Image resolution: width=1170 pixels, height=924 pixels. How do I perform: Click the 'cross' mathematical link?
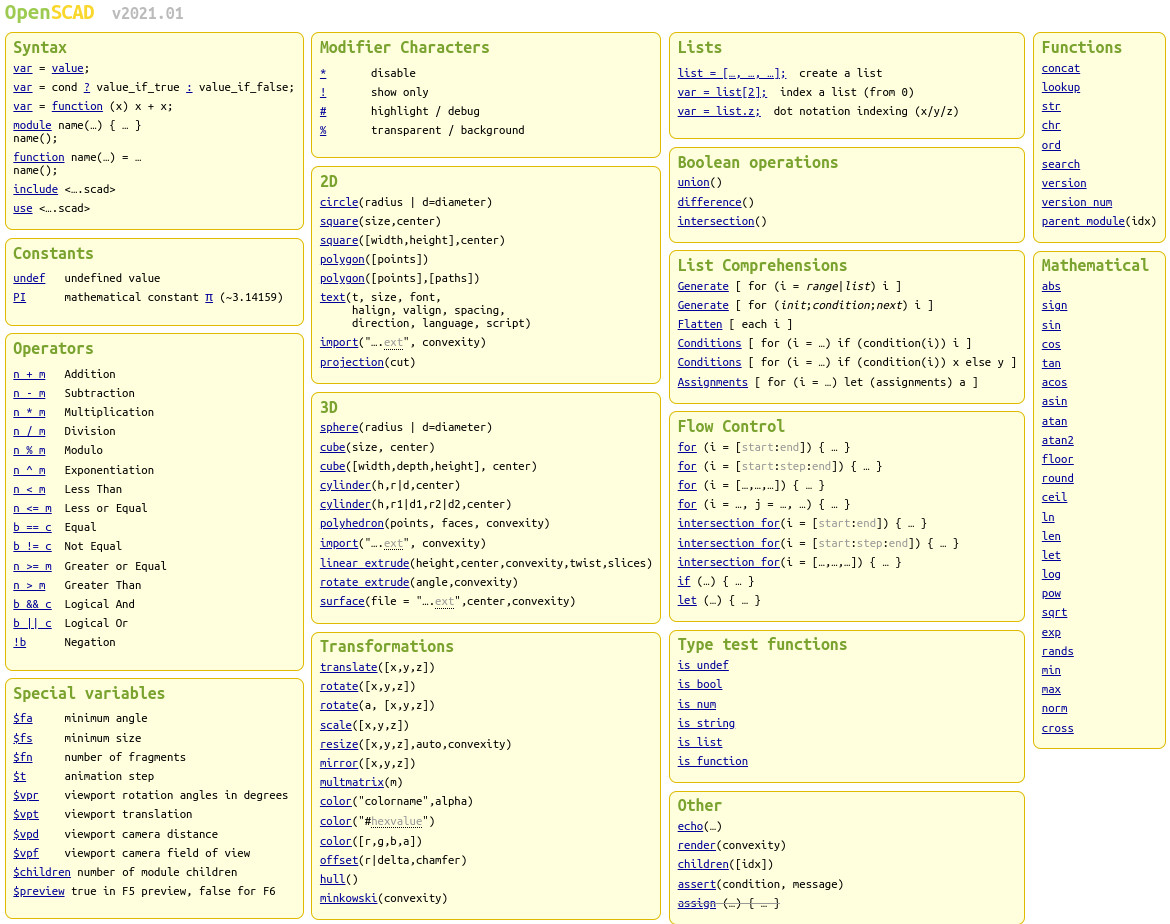click(x=1057, y=728)
